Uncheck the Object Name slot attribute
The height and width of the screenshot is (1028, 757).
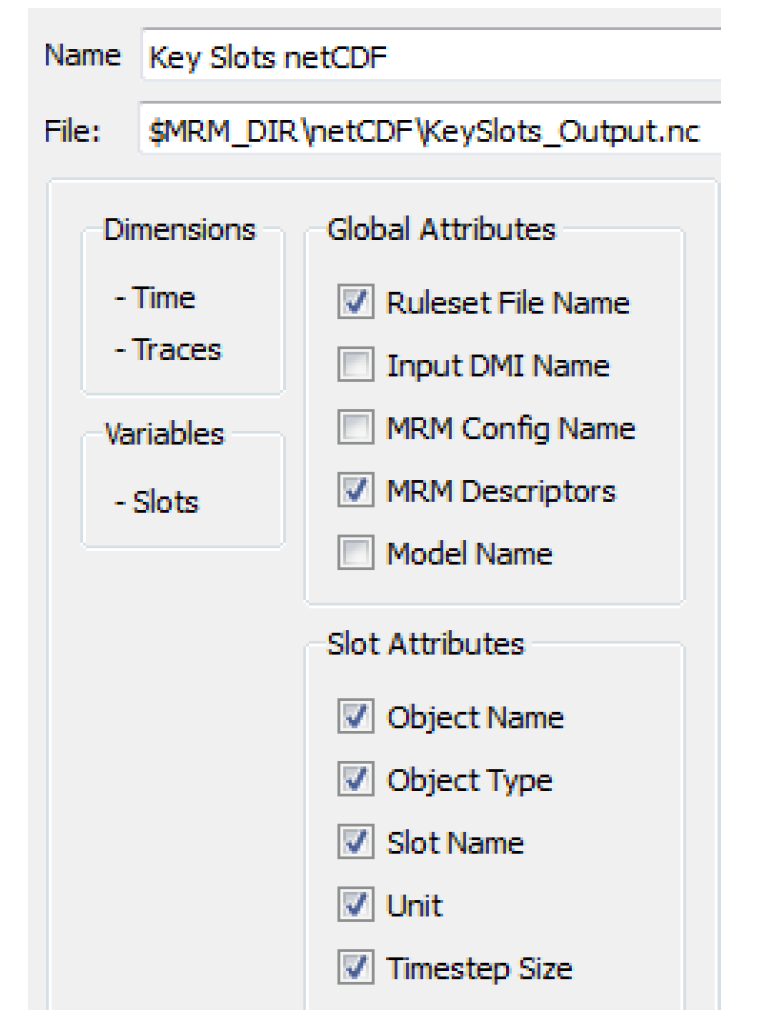(x=355, y=718)
